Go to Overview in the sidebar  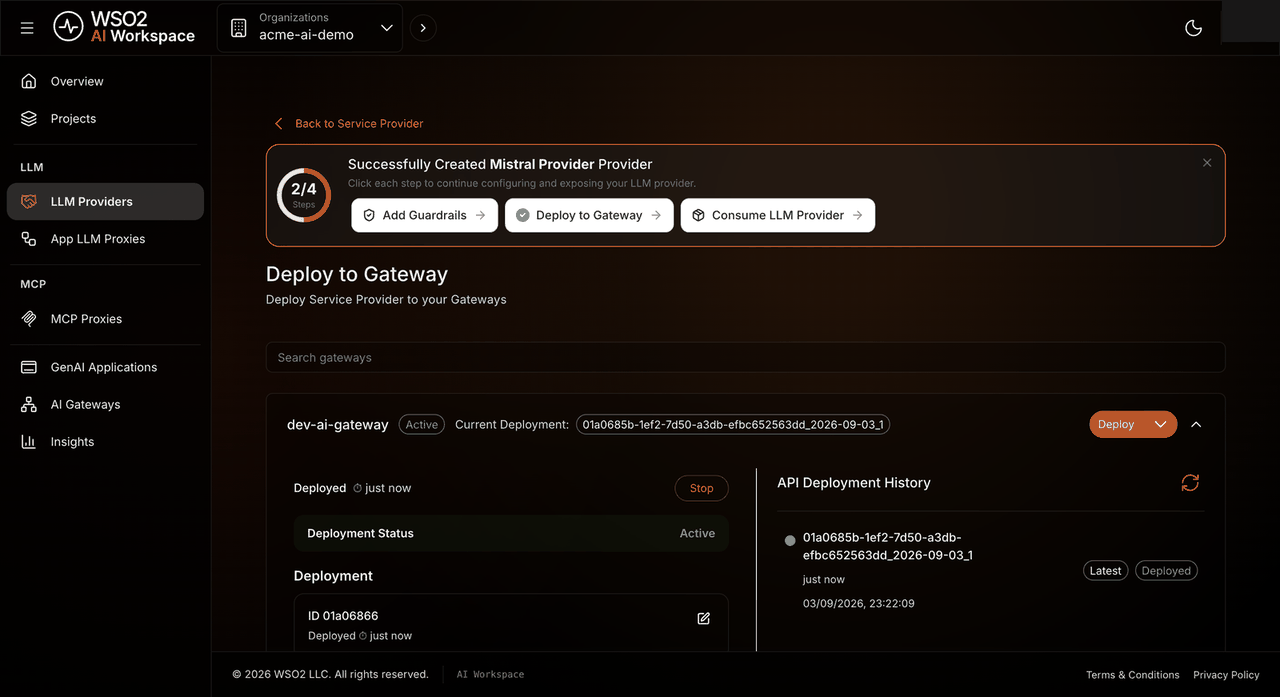pos(105,81)
